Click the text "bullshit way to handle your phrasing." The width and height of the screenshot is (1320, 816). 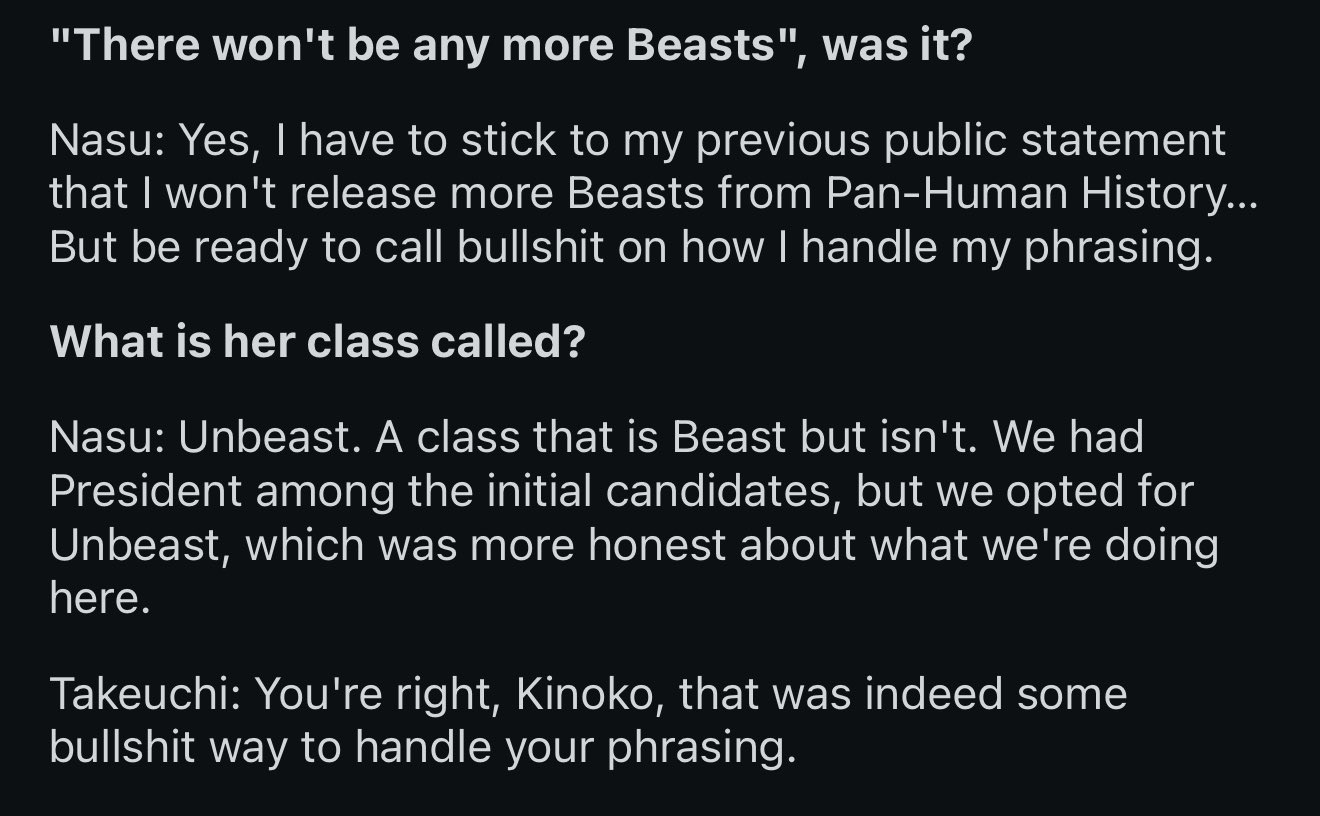click(x=423, y=749)
